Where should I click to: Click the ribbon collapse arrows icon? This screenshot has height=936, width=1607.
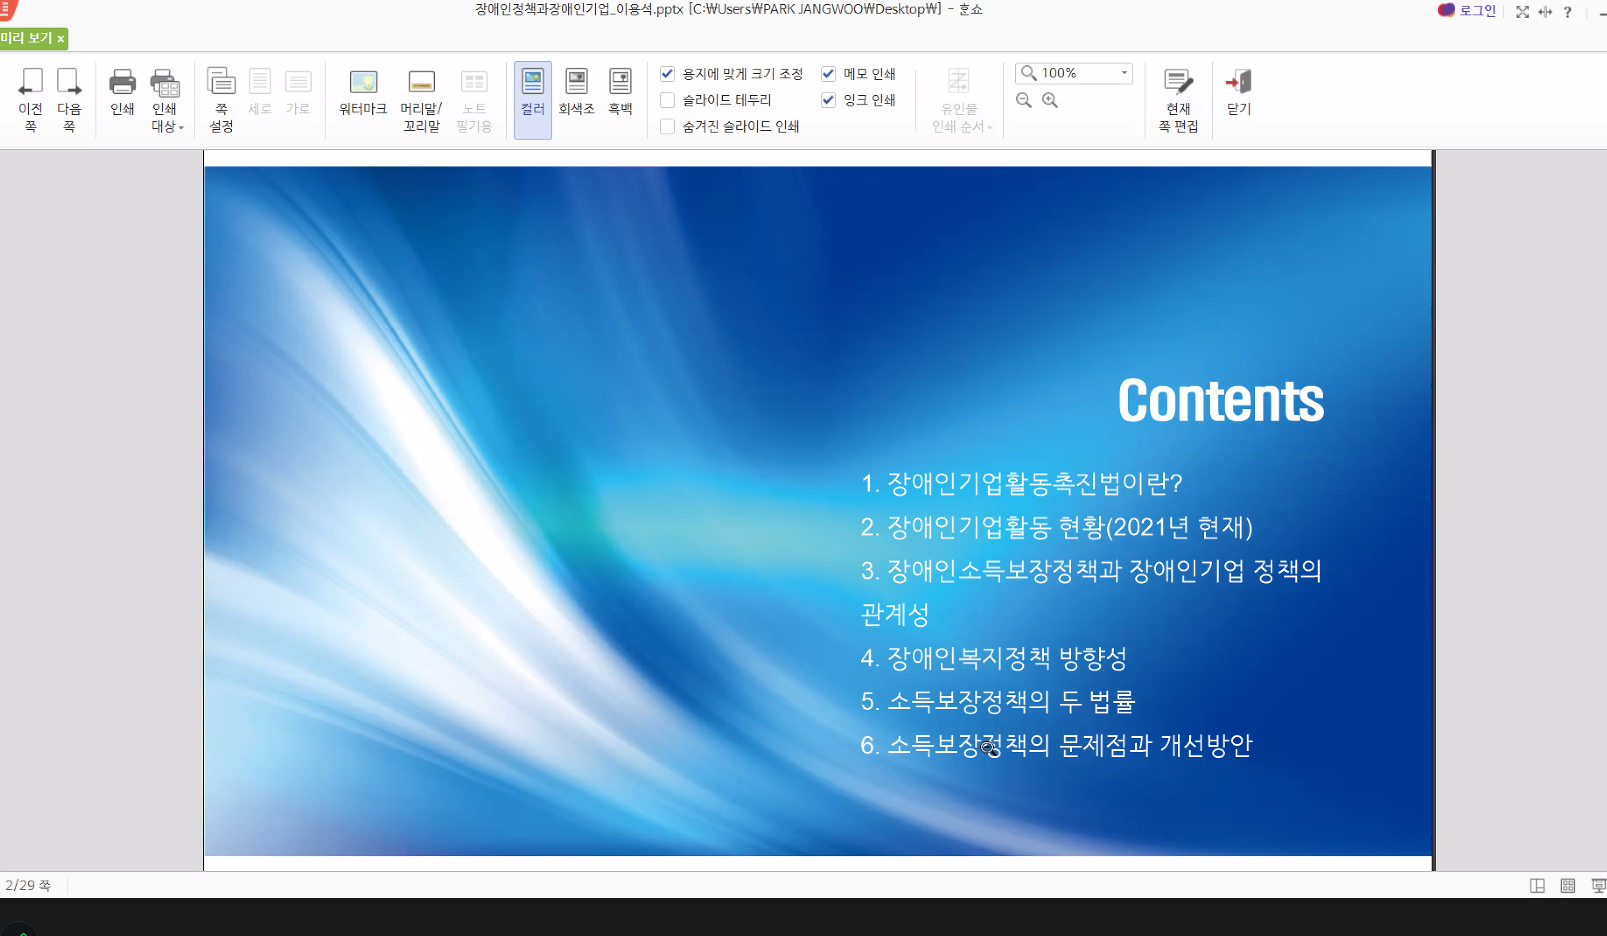pyautogui.click(x=1545, y=12)
